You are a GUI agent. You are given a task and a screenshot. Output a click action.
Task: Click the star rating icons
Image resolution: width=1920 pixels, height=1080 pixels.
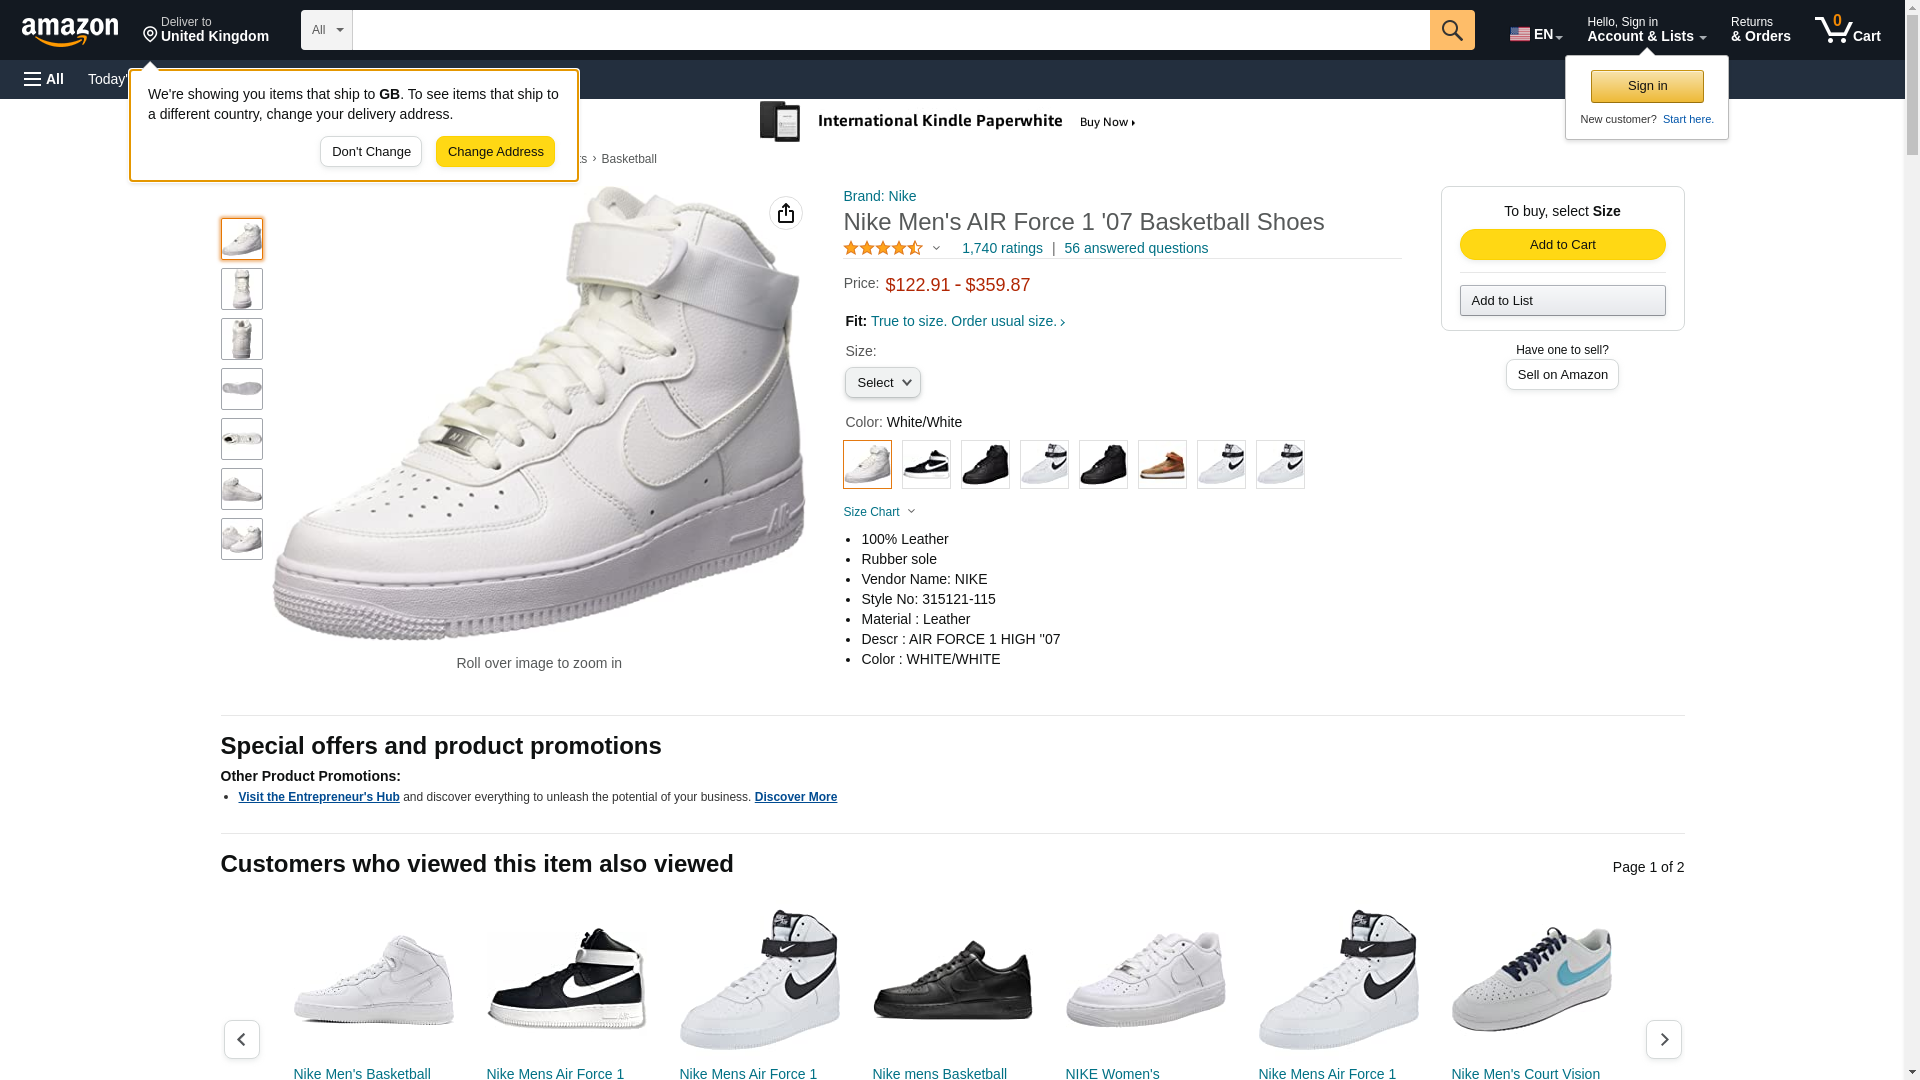tap(883, 248)
